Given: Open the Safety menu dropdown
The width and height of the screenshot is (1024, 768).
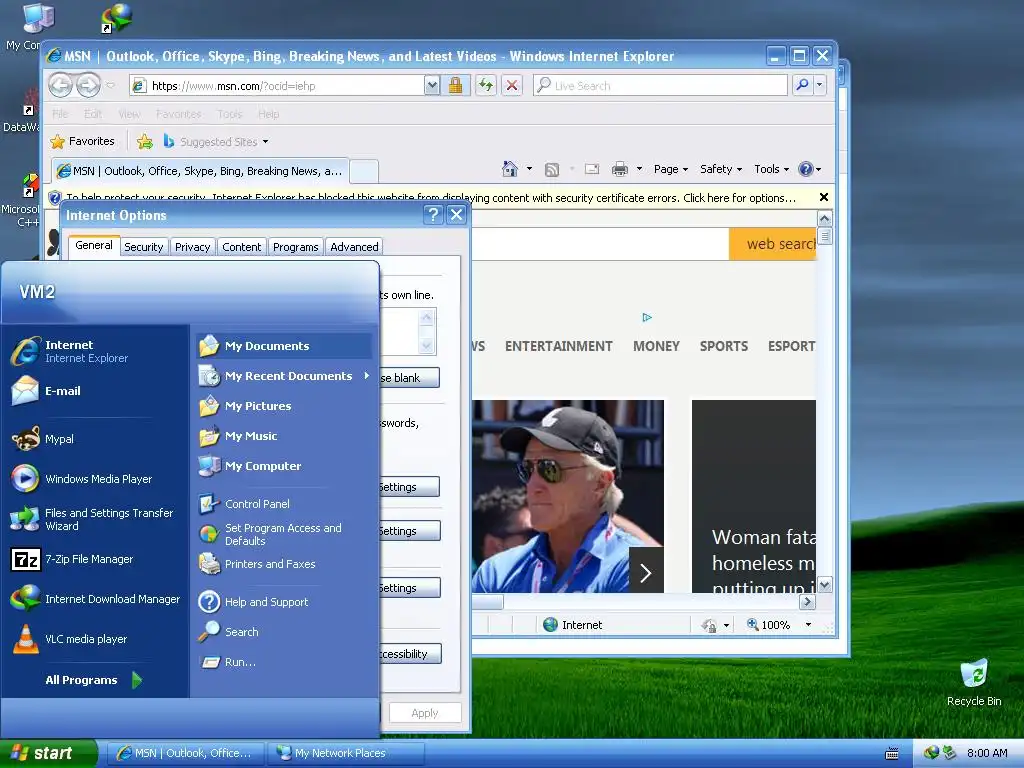Looking at the screenshot, I should pyautogui.click(x=721, y=169).
